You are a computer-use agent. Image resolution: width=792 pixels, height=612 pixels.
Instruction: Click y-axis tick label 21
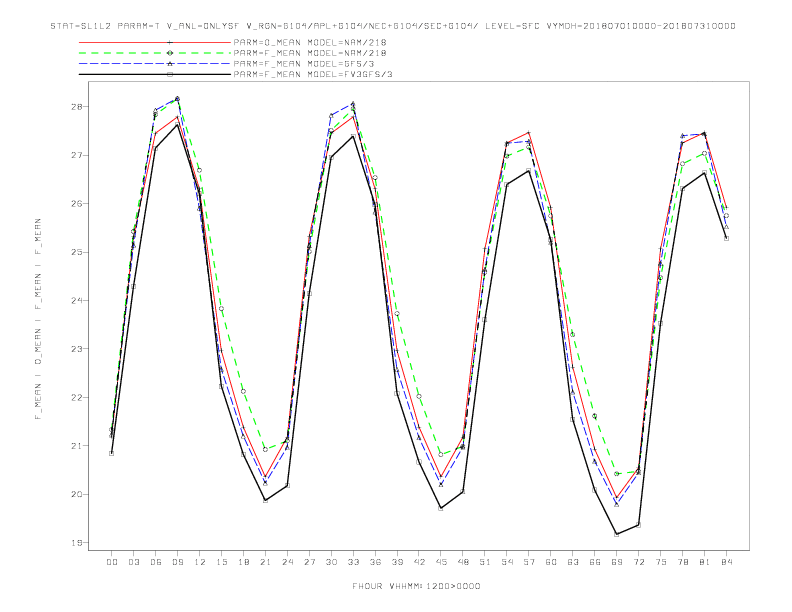pos(77,446)
